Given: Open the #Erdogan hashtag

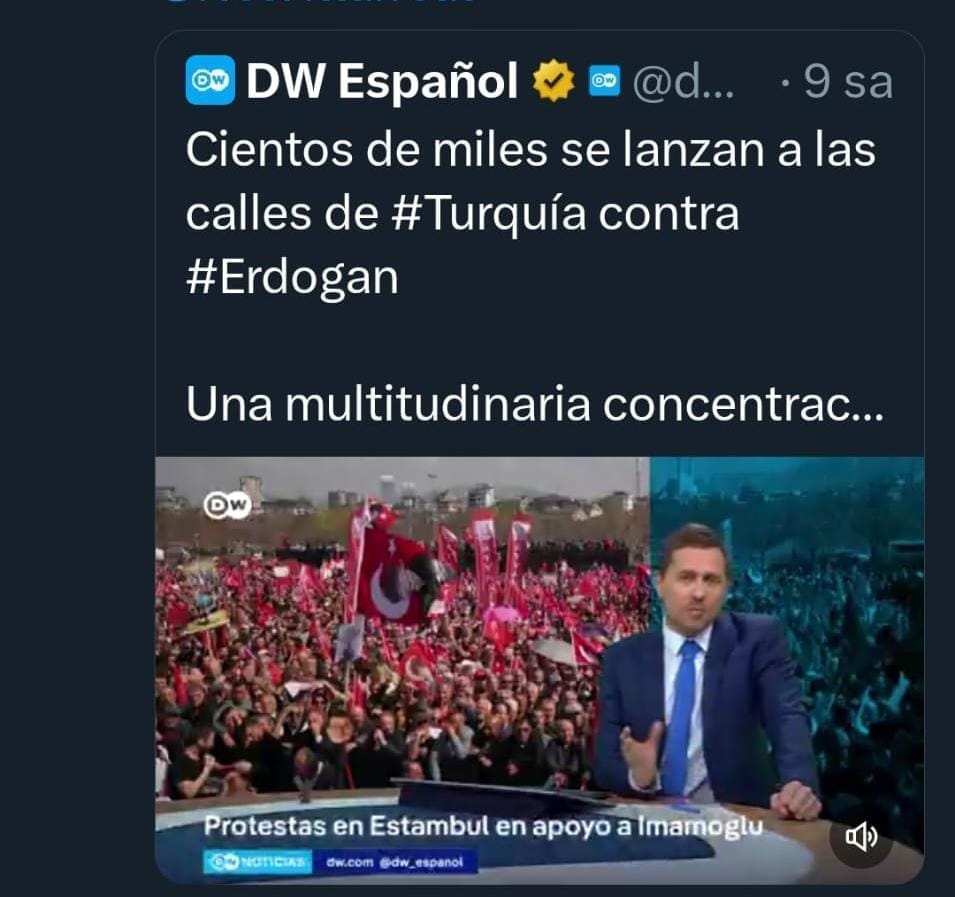Looking at the screenshot, I should (292, 277).
